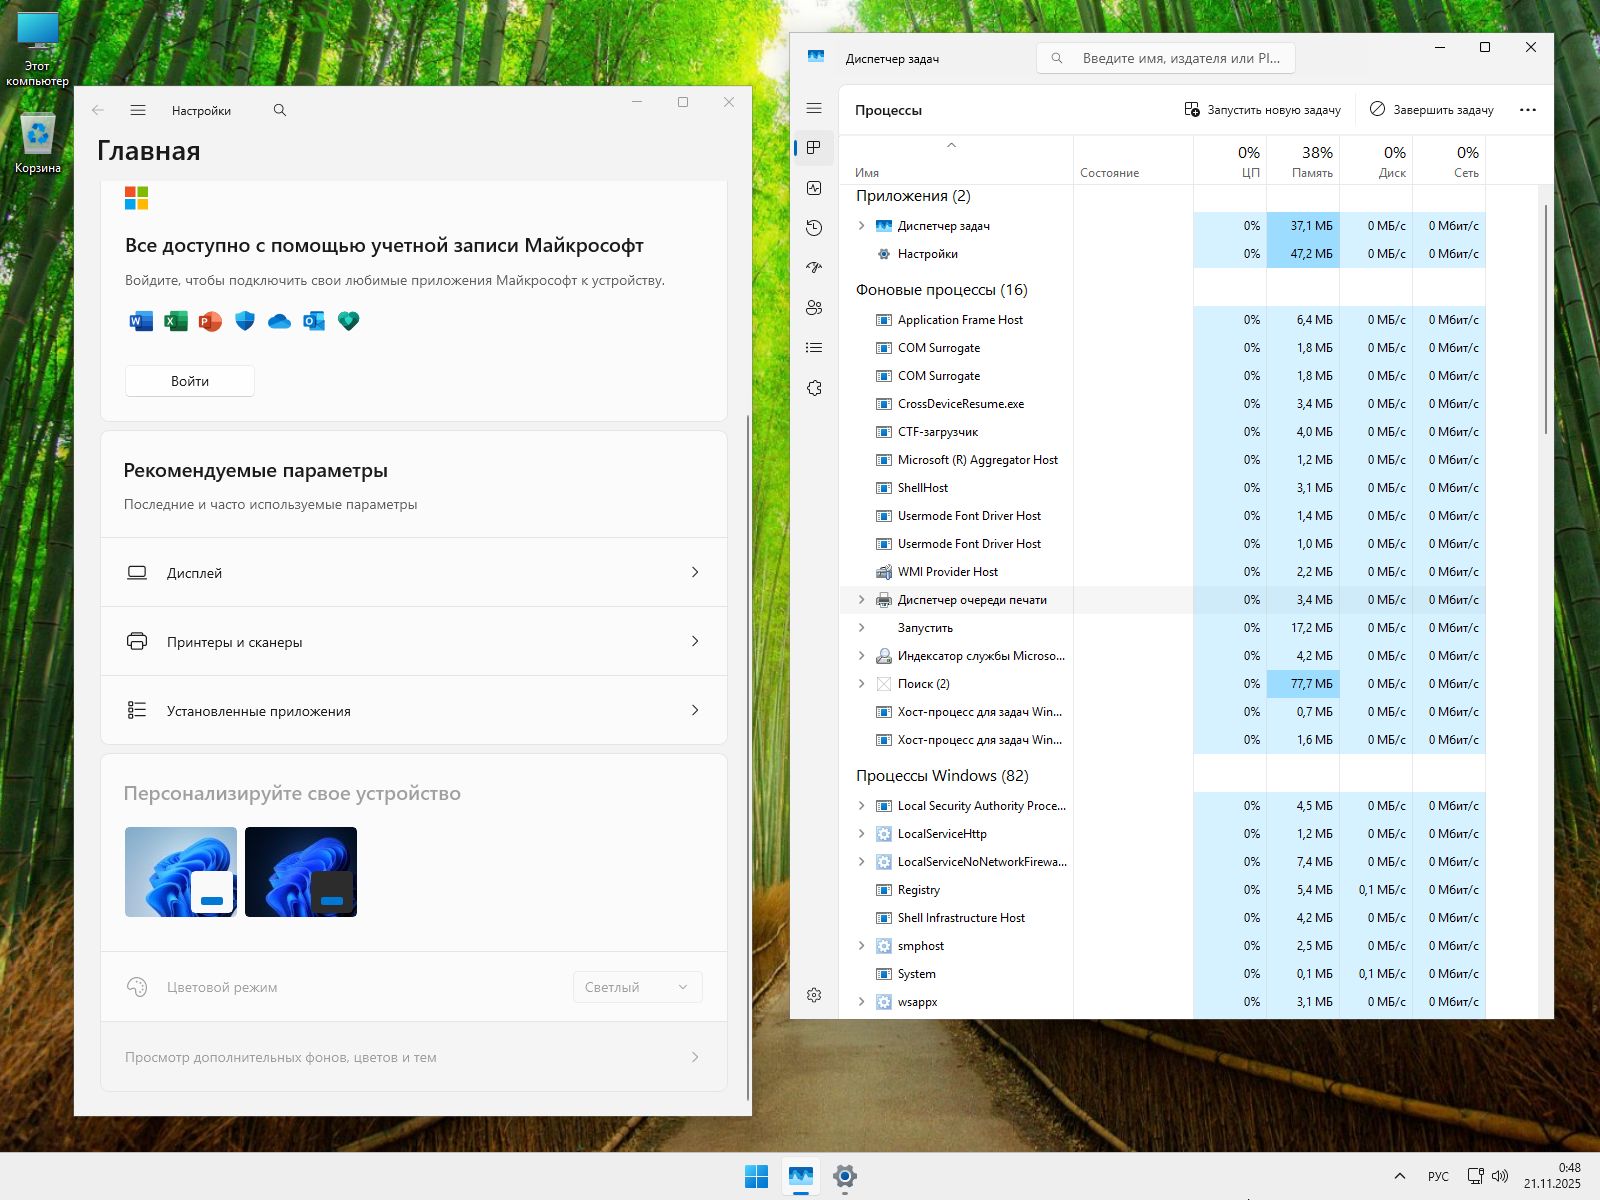Click the Excel icon in Settings home
Viewport: 1600px width, 1200px height.
175,321
